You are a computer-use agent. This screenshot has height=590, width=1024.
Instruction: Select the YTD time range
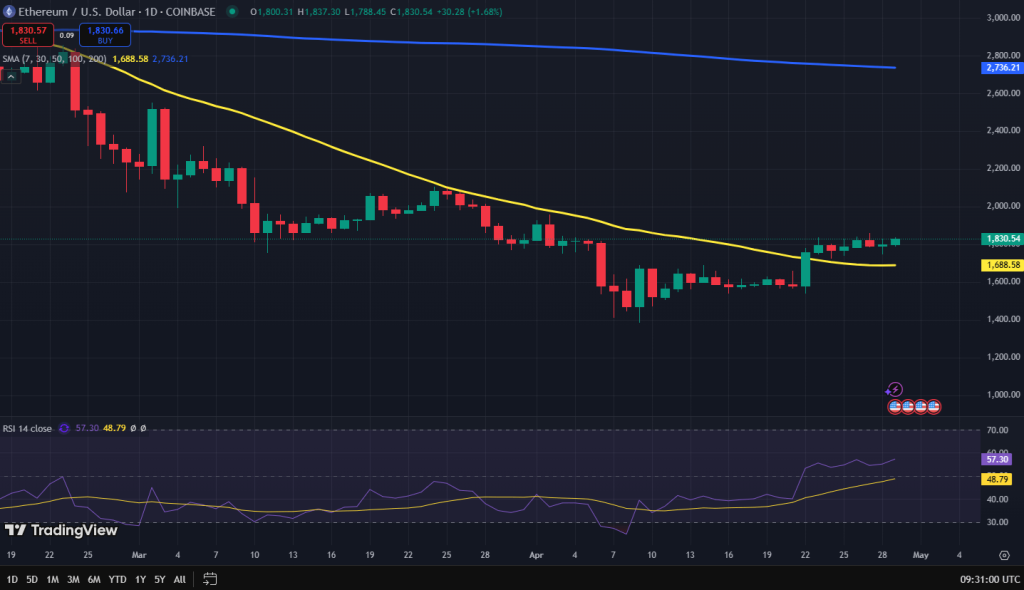point(118,579)
